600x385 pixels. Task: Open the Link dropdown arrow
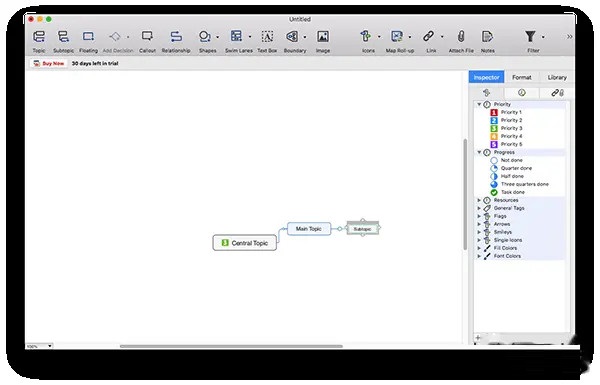pyautogui.click(x=442, y=37)
